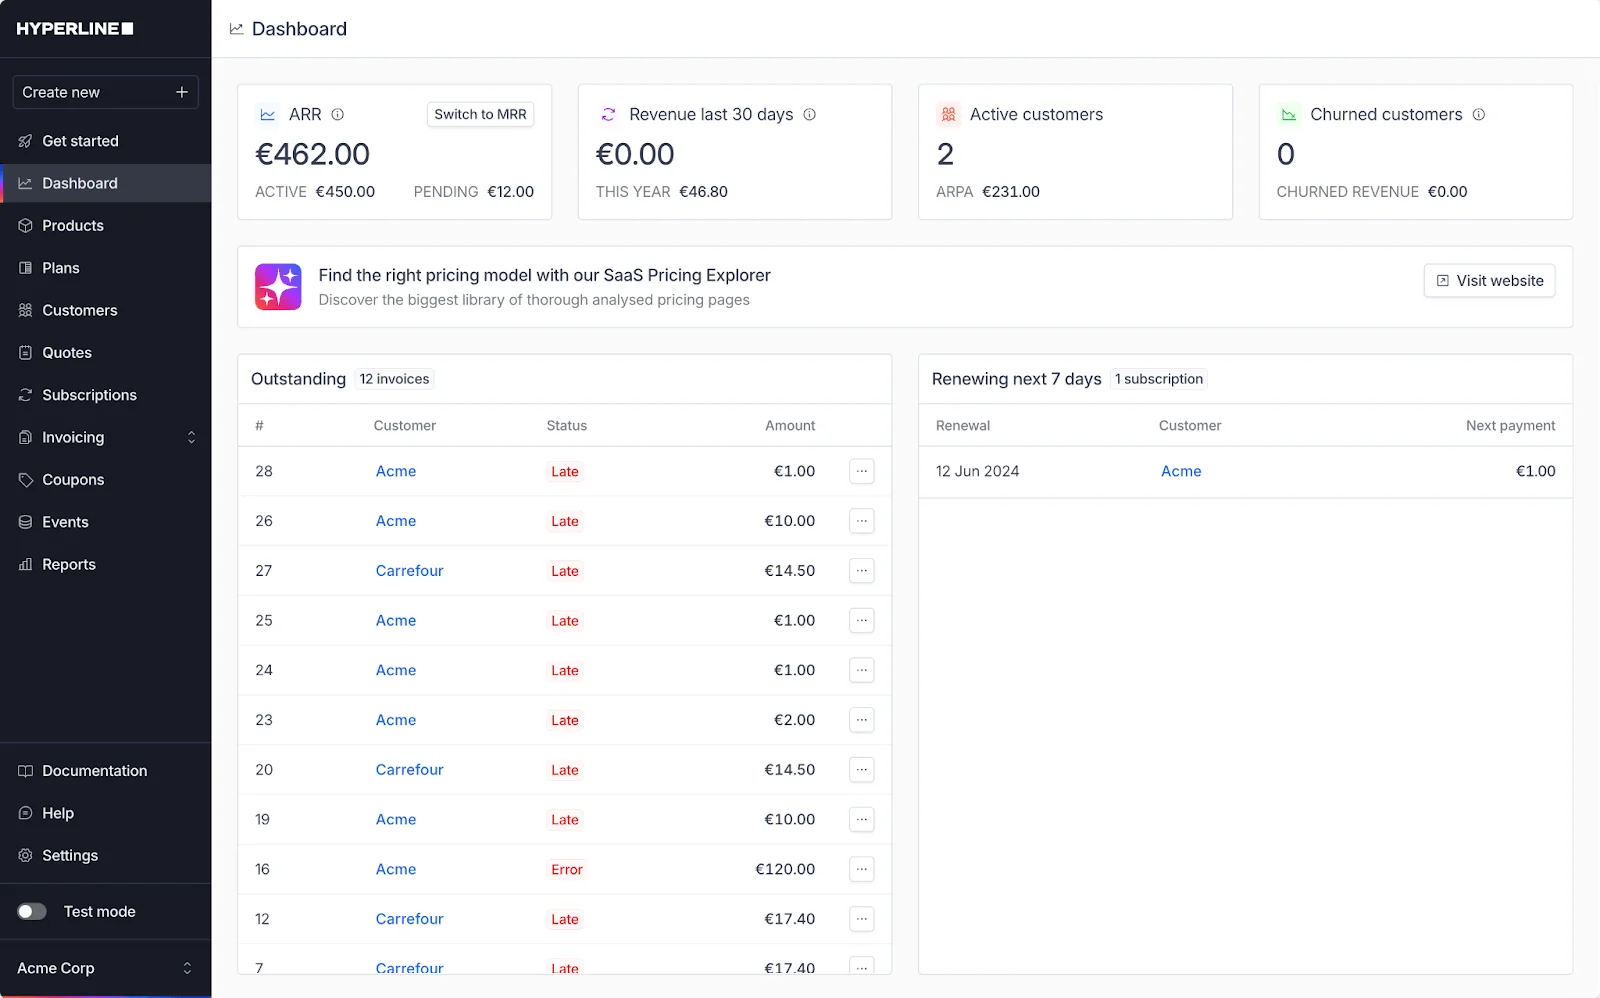Click the Active customers people icon
Image resolution: width=1600 pixels, height=998 pixels.
[948, 114]
